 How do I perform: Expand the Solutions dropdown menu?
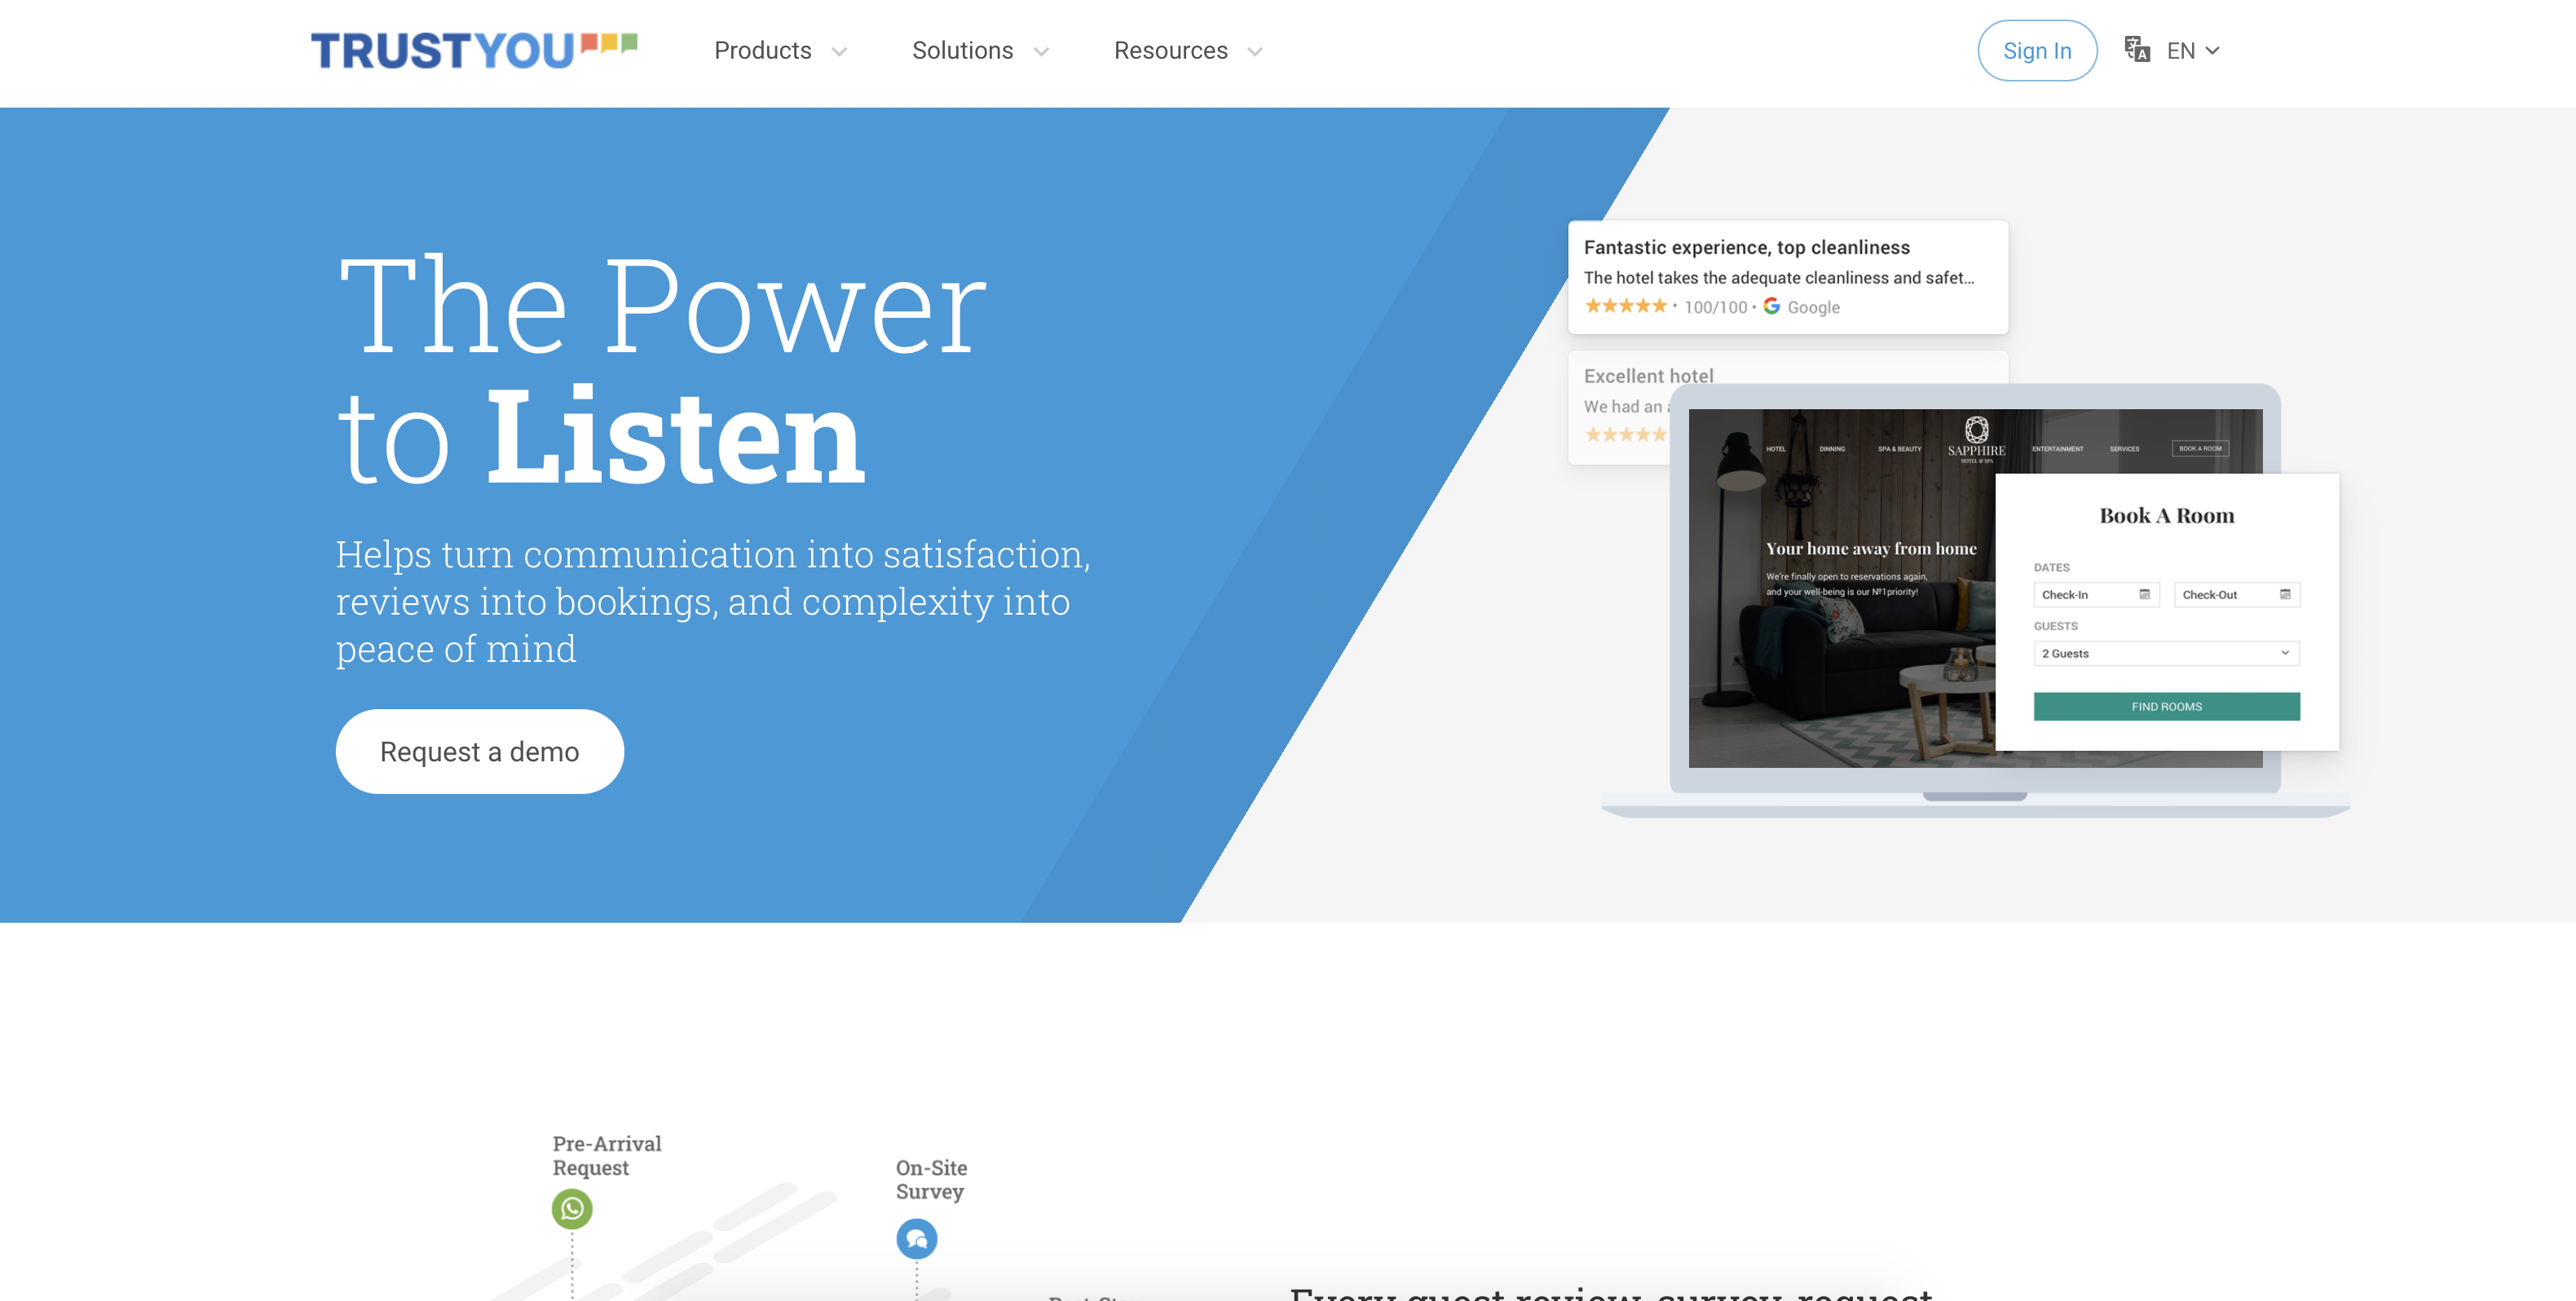(x=981, y=50)
